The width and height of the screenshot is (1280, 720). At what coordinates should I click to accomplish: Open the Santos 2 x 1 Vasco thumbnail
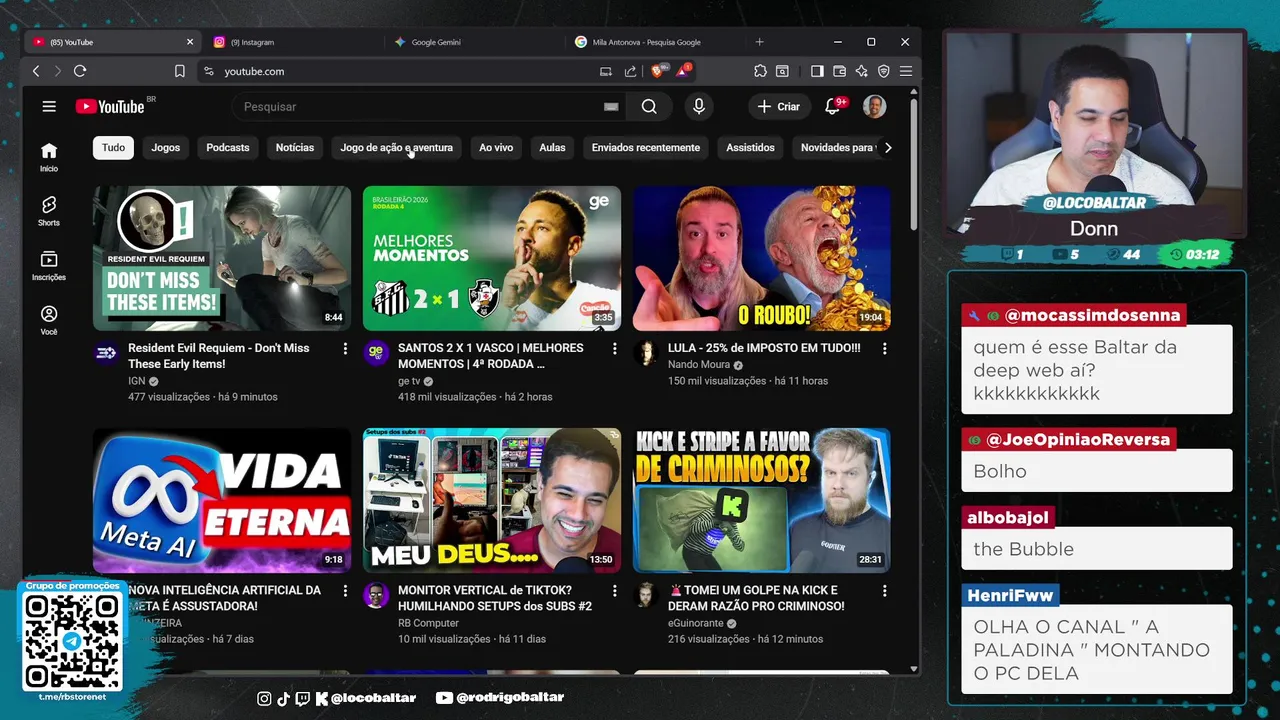tap(492, 258)
